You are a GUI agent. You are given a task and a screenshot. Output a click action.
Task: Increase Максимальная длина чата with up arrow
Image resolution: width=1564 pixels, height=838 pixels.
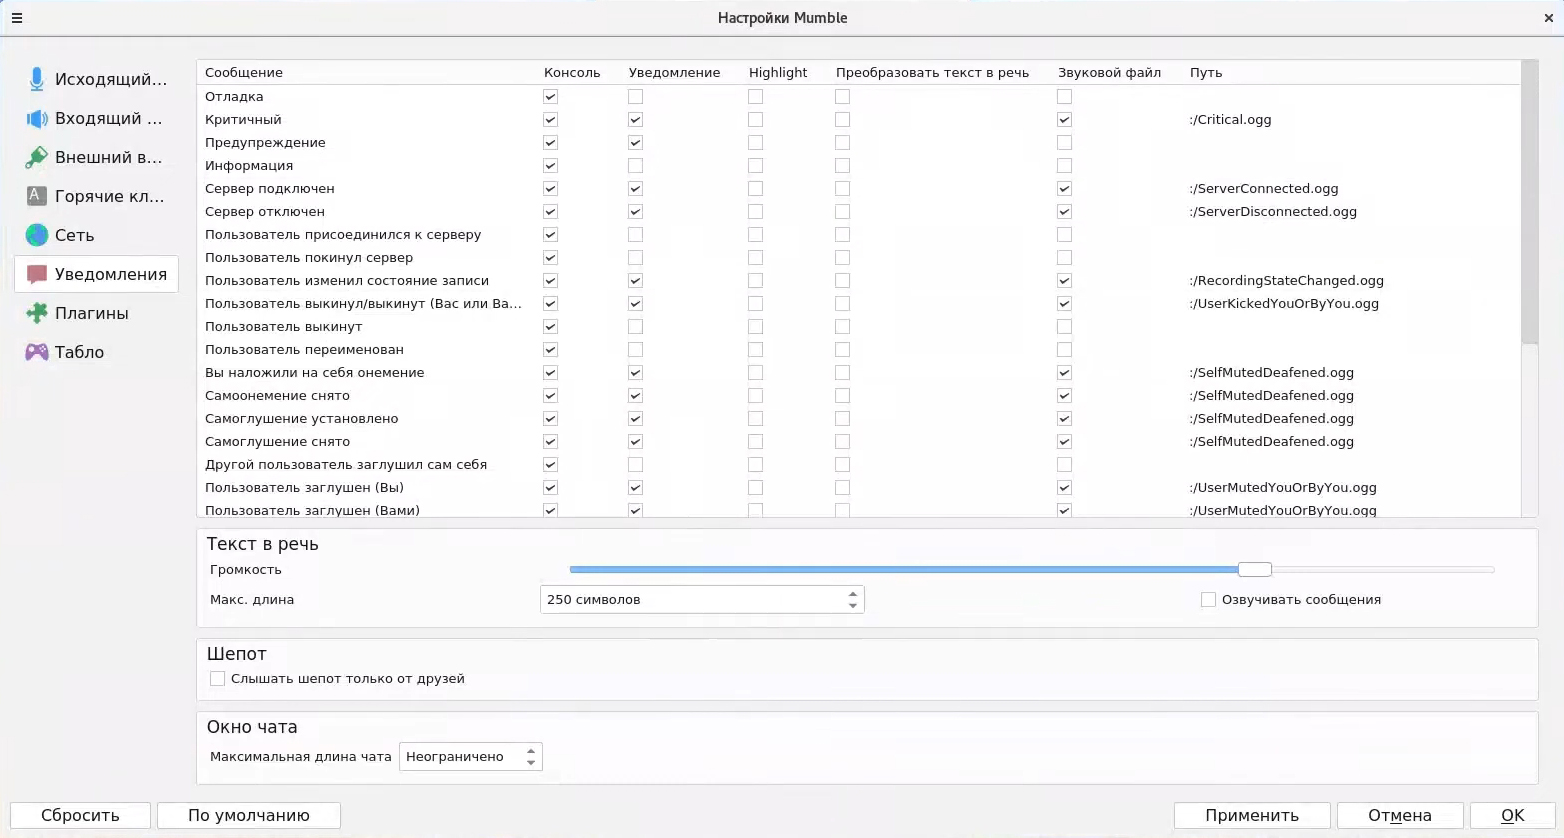click(x=531, y=751)
